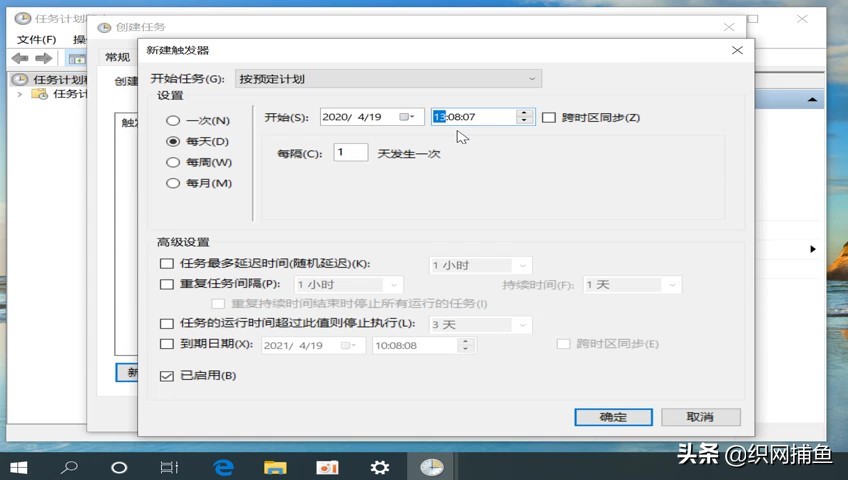The width and height of the screenshot is (848, 480).
Task: Open the 开始任务 按预定计划 dropdown
Action: [x=388, y=79]
